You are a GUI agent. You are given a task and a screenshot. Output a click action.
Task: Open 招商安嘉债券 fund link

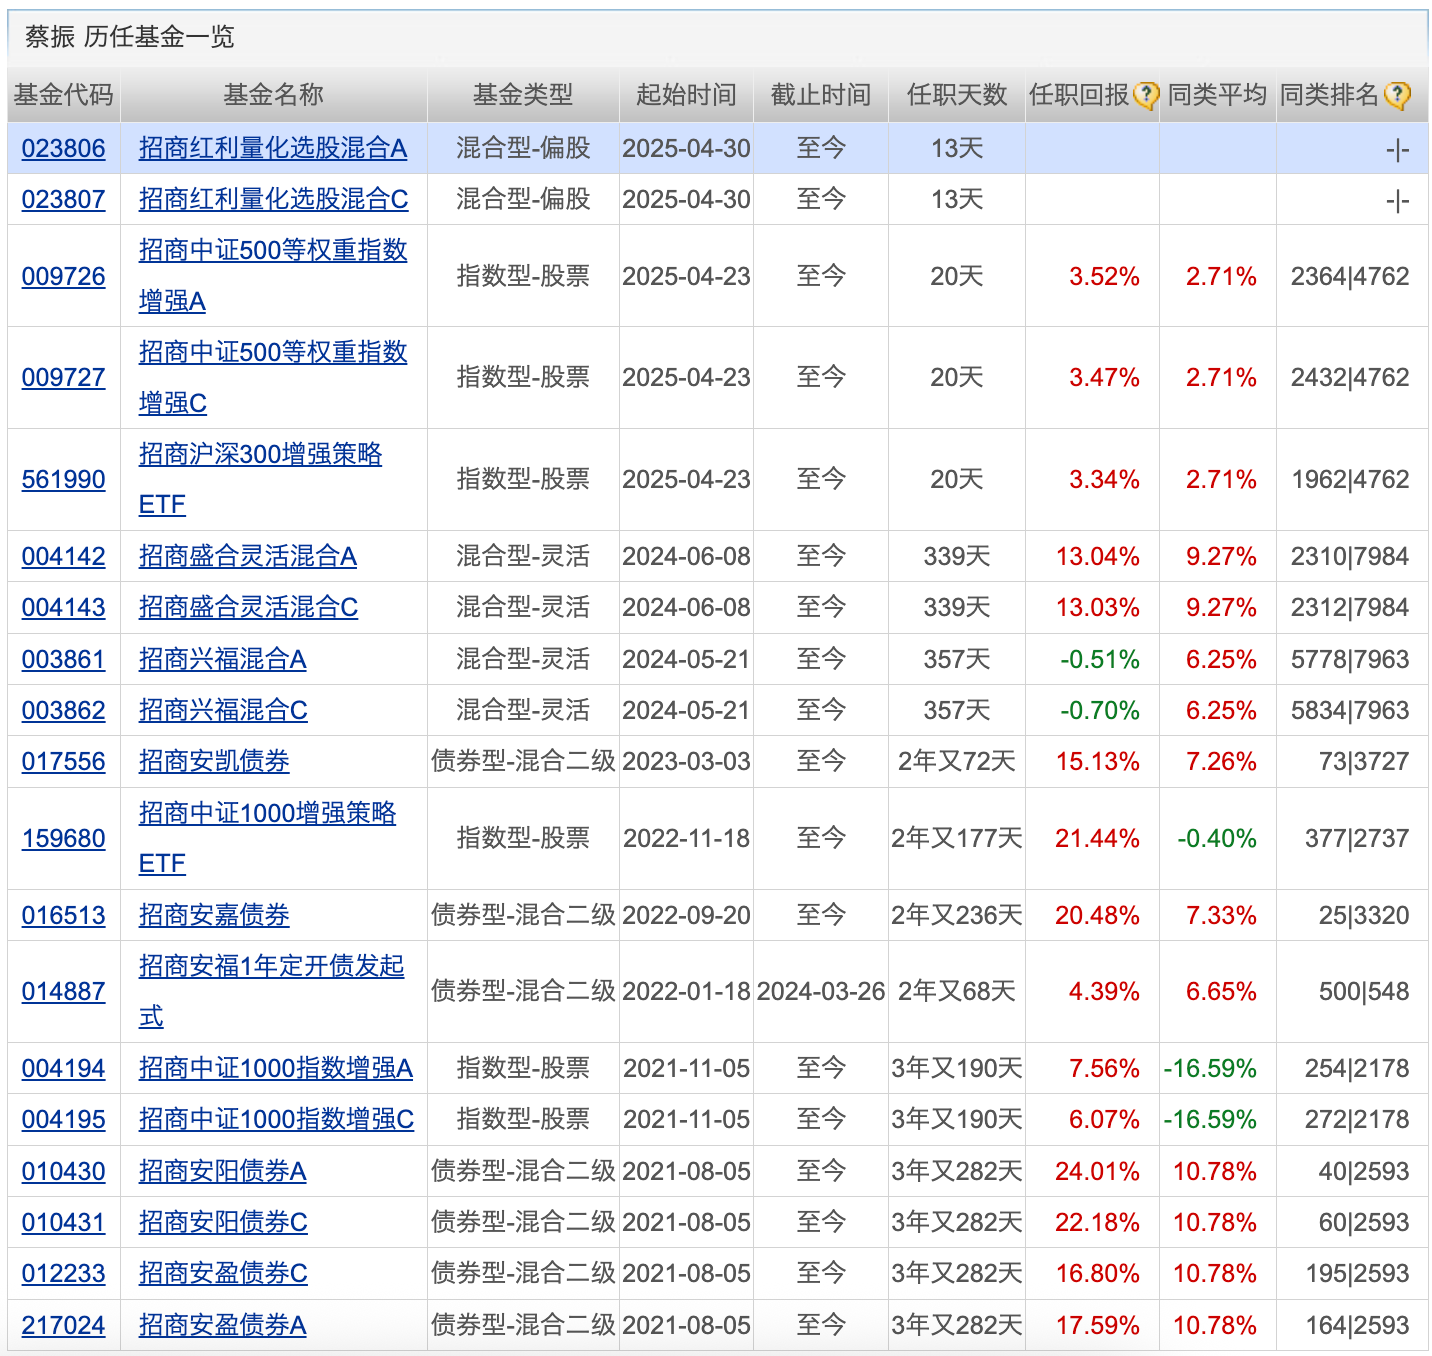(x=214, y=916)
